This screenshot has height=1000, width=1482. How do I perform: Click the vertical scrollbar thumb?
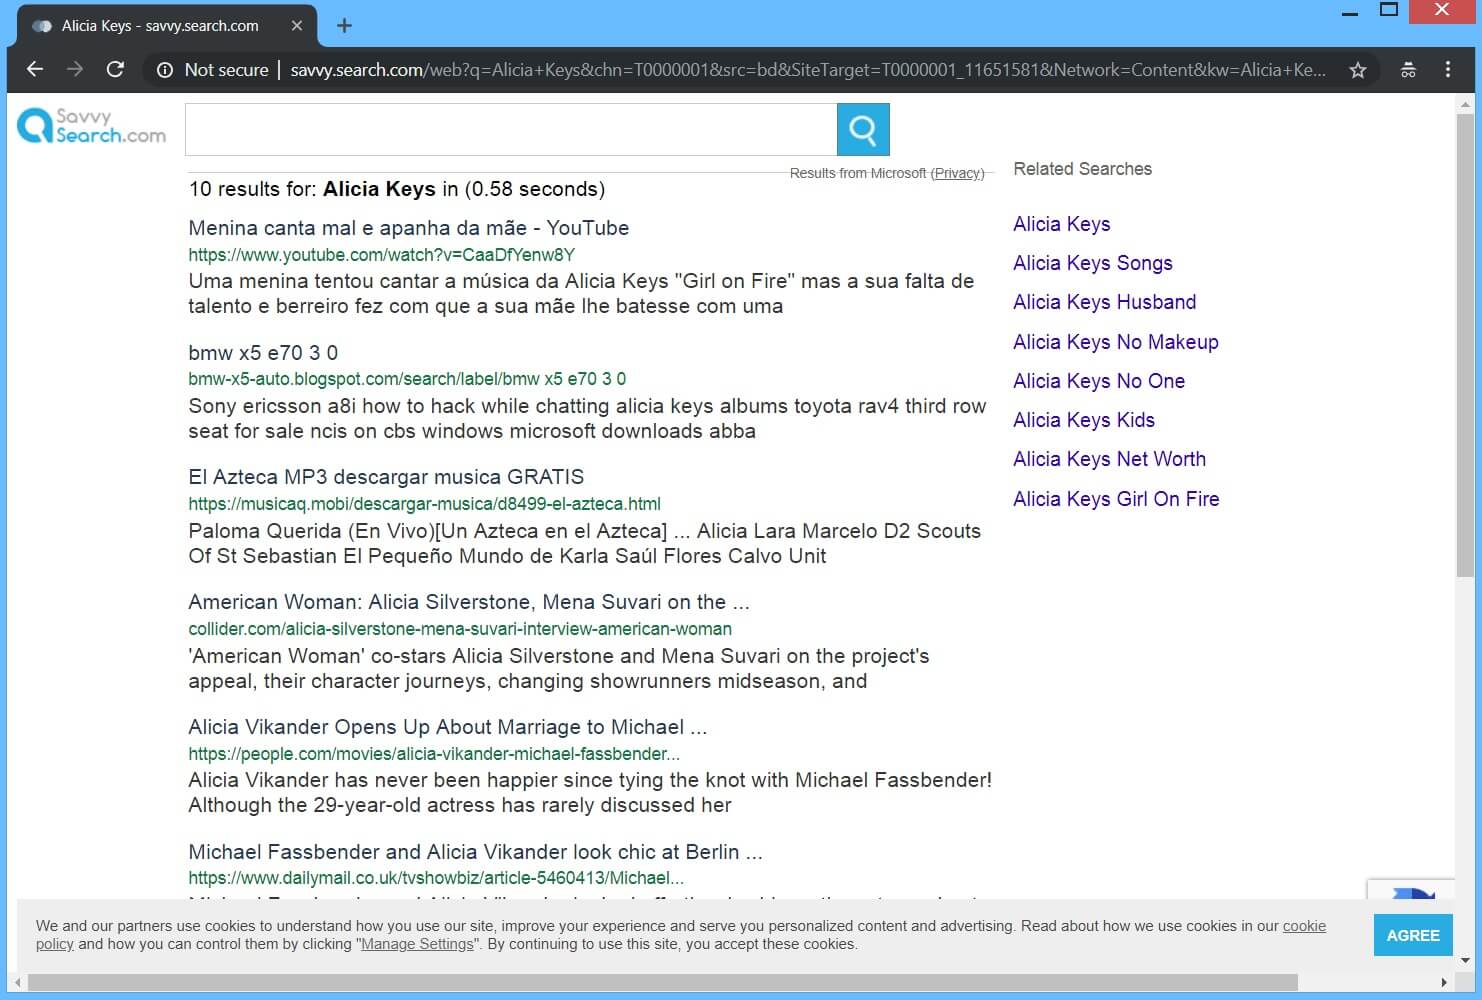coord(1465,345)
